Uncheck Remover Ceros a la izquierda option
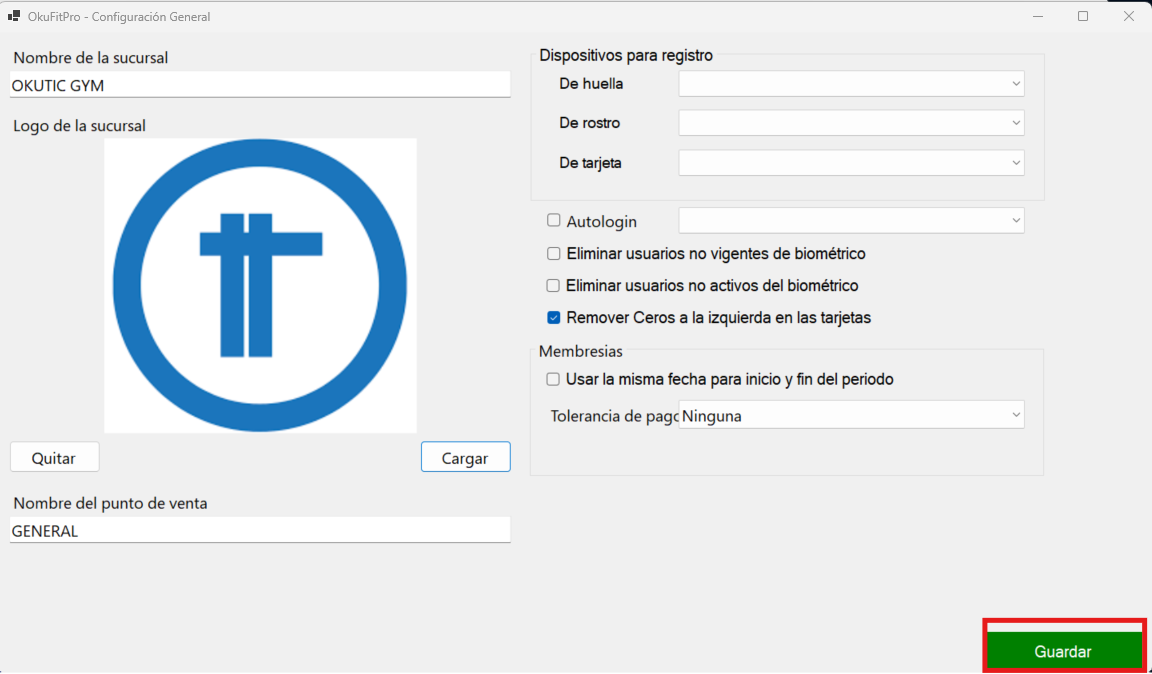The height and width of the screenshot is (674, 1152). (554, 318)
